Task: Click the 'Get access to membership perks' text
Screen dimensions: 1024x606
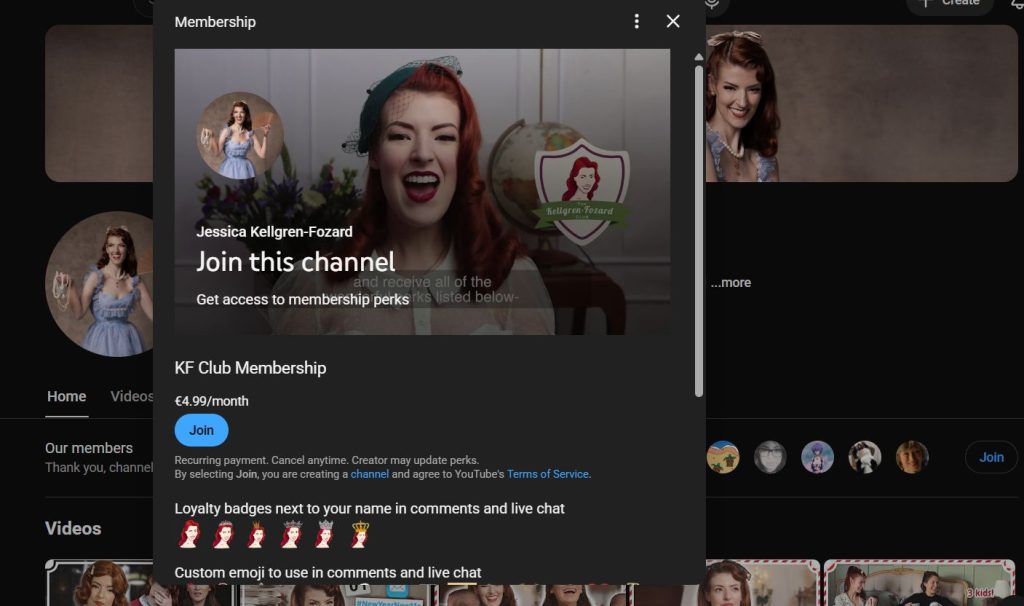Action: (302, 300)
